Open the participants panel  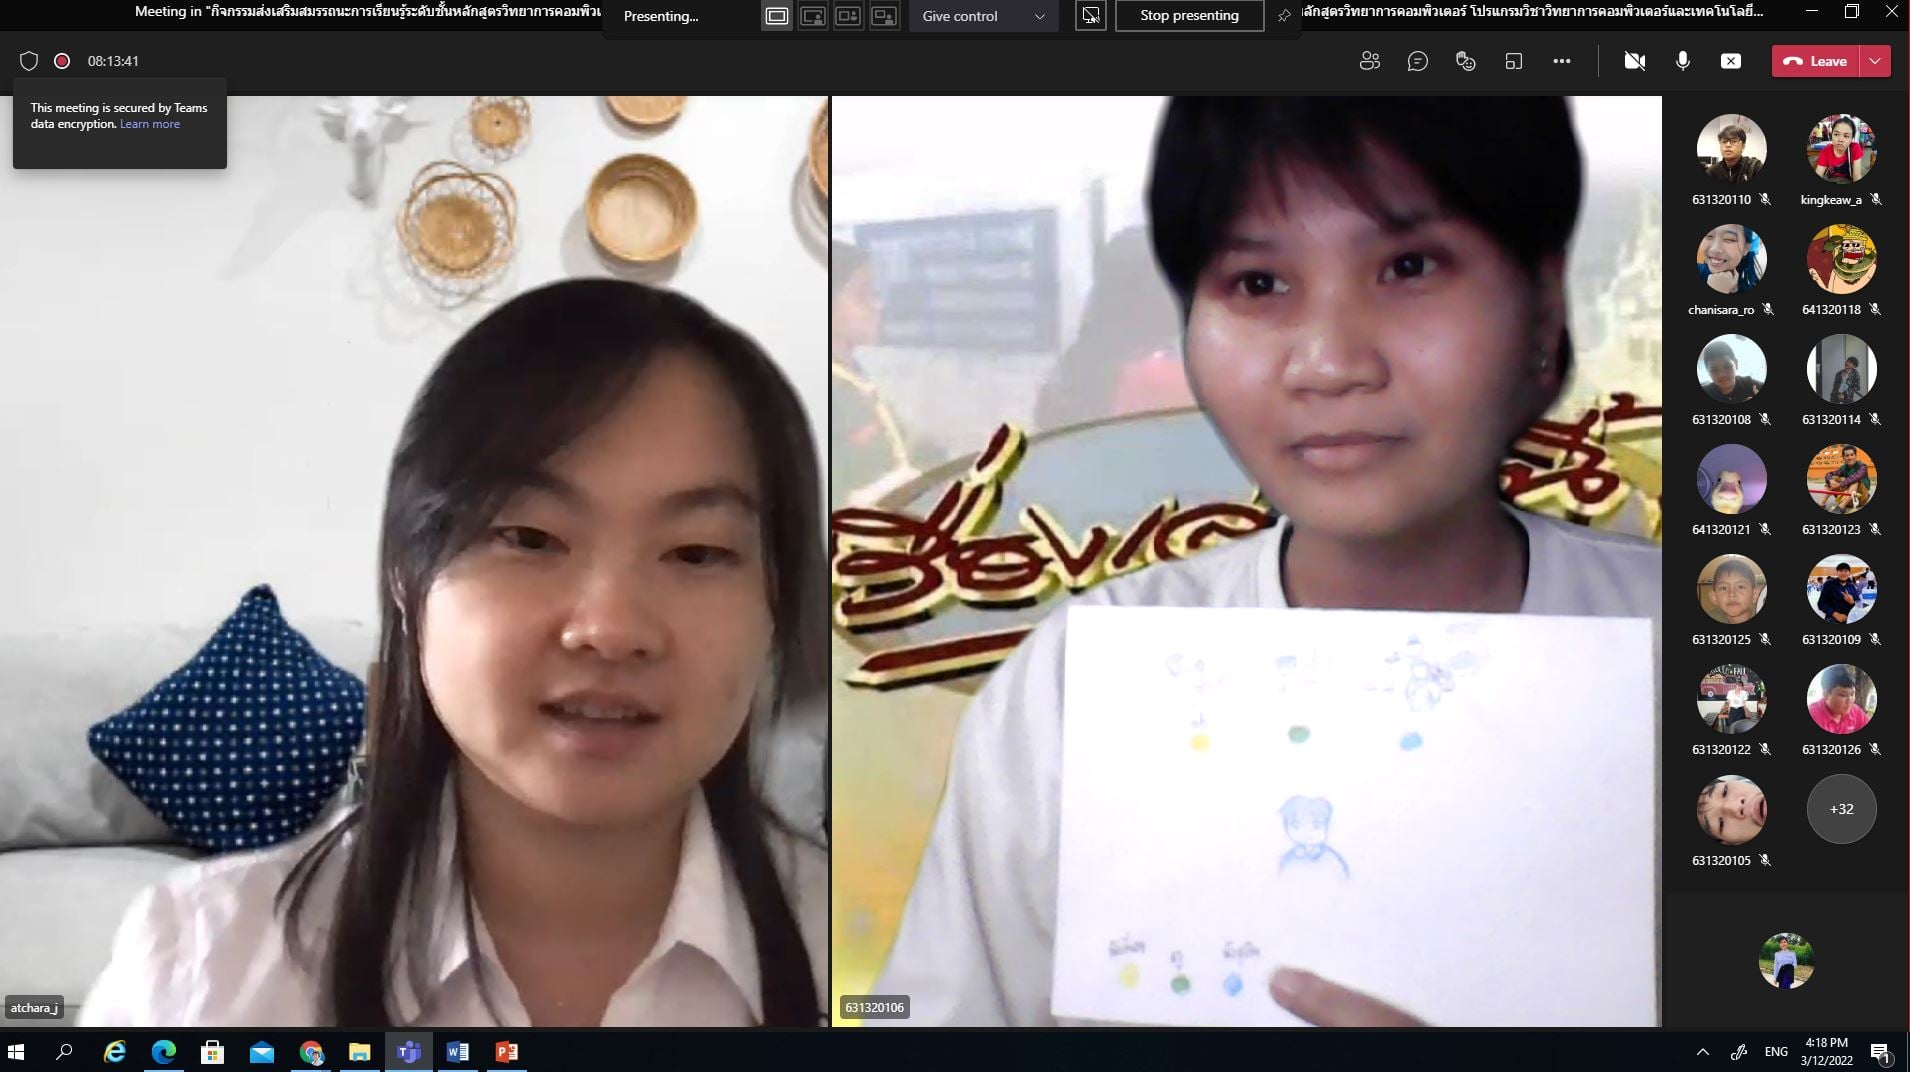(1369, 61)
